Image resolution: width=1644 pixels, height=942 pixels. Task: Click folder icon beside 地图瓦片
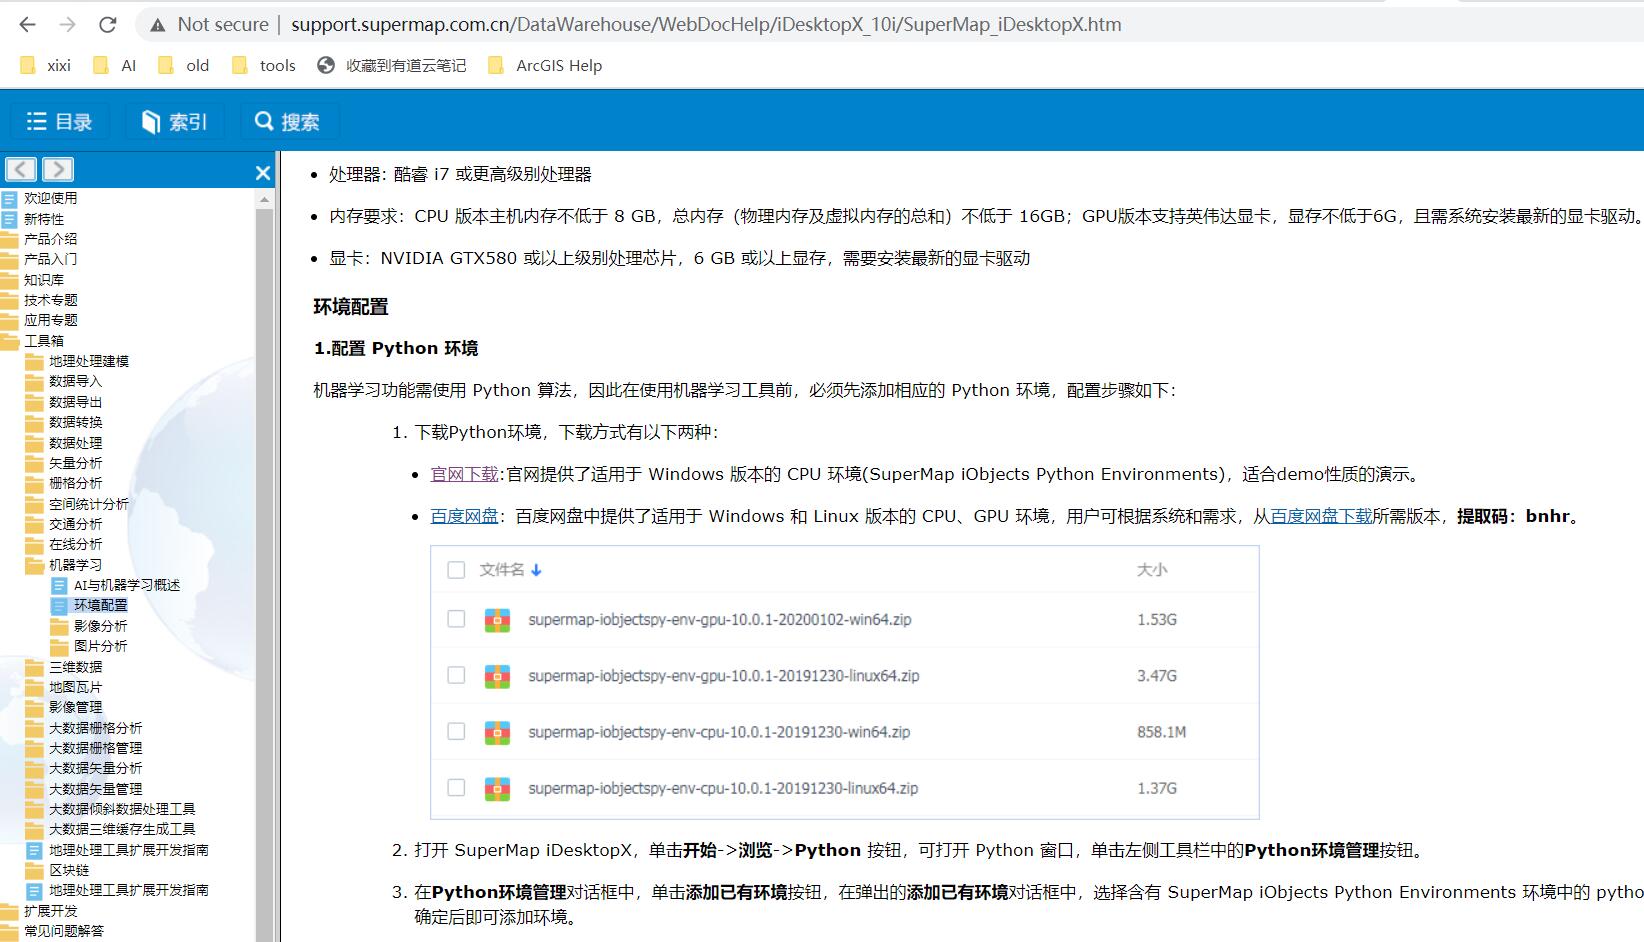pos(35,687)
